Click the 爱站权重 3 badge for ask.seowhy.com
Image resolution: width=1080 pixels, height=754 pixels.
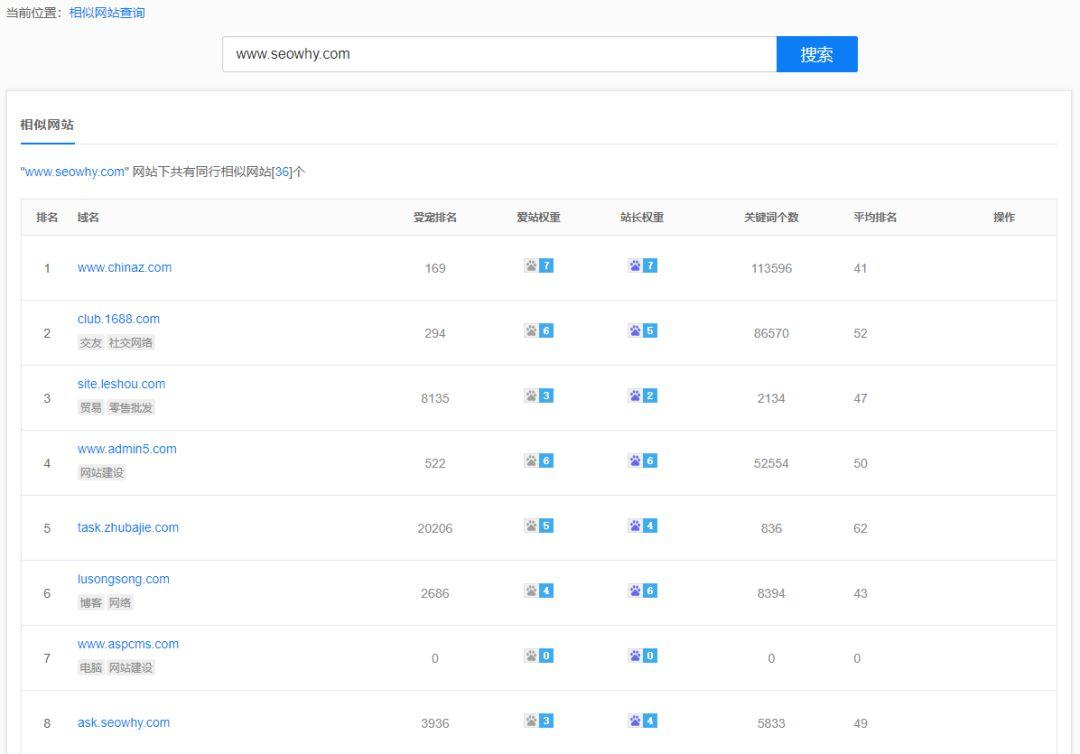click(x=539, y=721)
